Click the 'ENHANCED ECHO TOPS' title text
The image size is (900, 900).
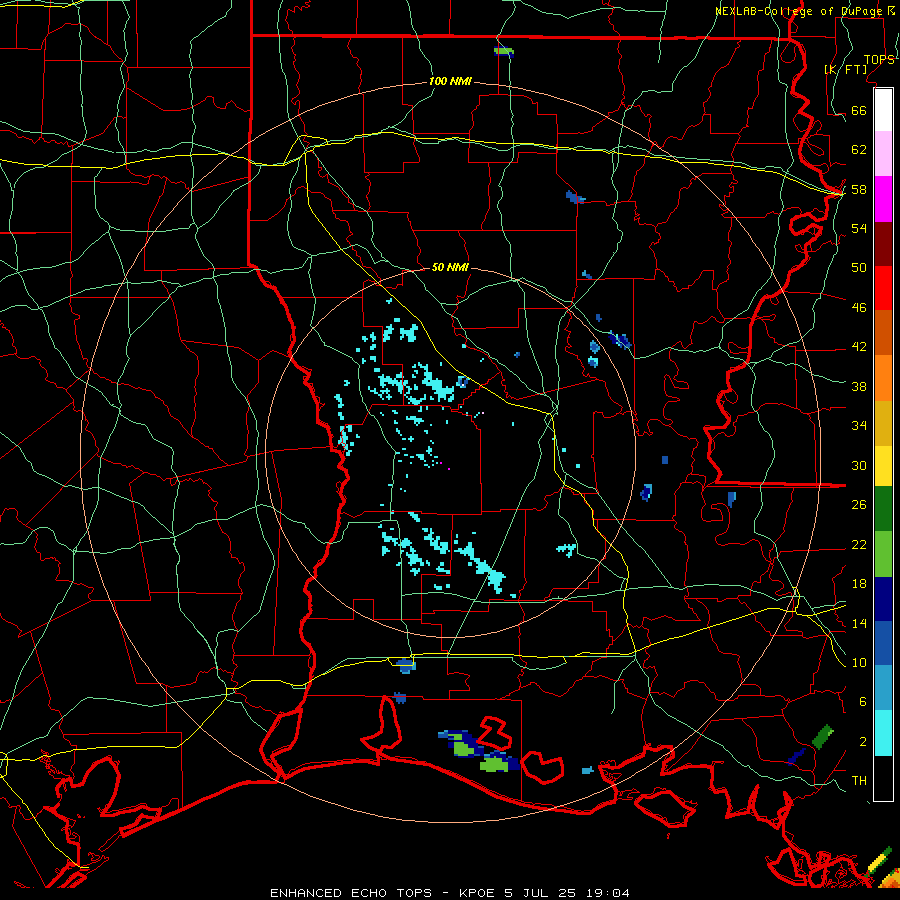click(x=351, y=893)
